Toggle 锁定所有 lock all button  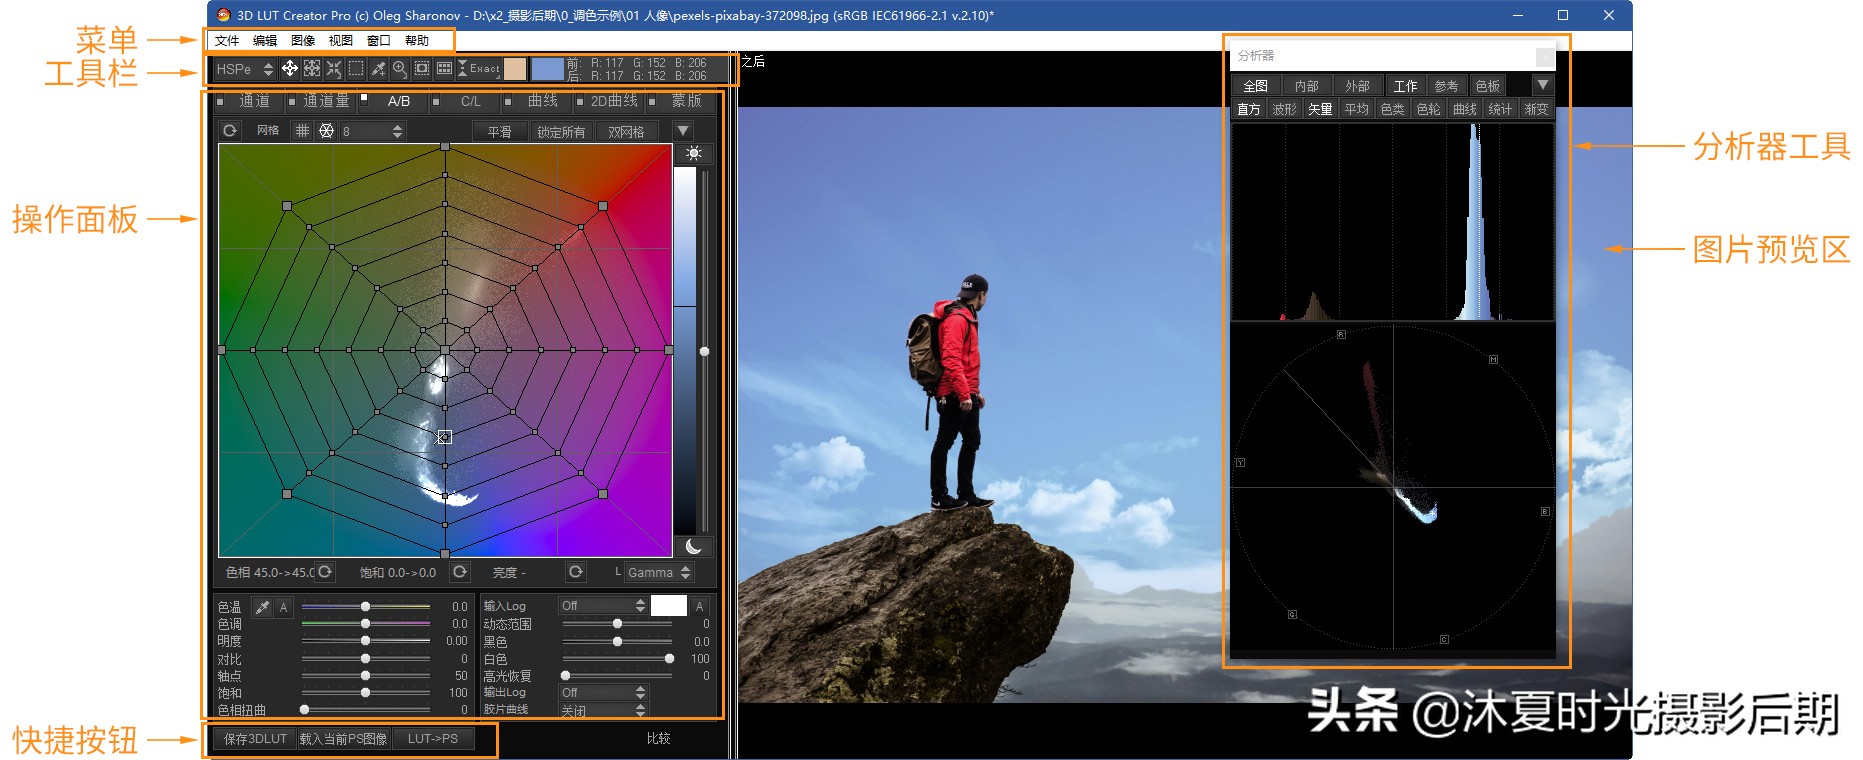[x=561, y=132]
